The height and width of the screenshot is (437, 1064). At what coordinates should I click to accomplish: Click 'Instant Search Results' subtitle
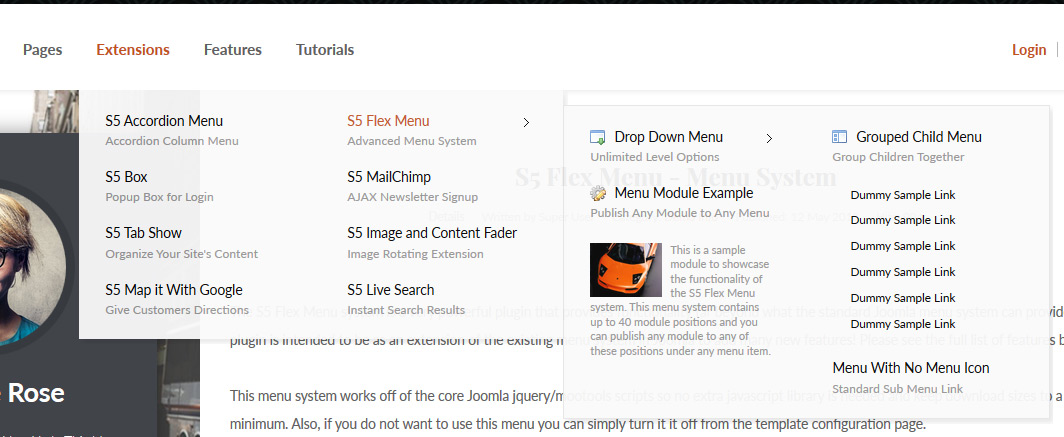[406, 310]
